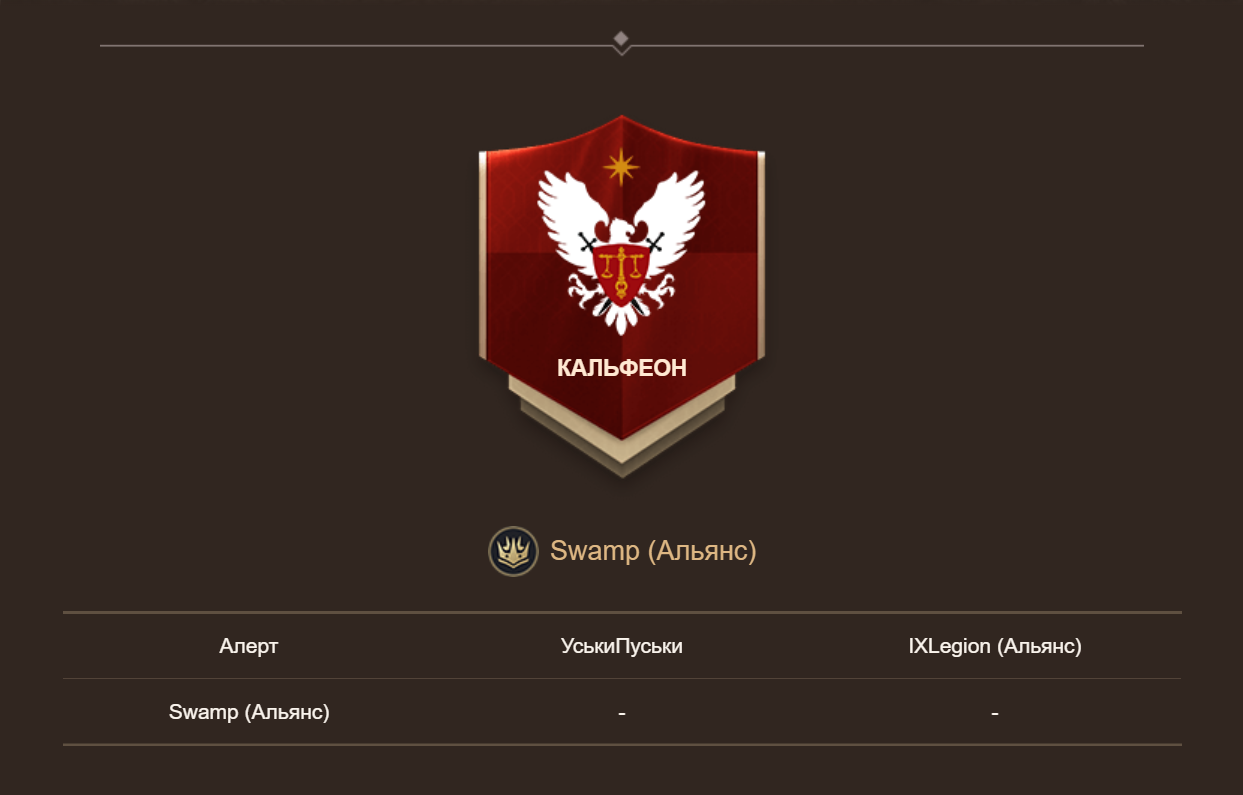Click the diamond marker on the top divider
Viewport: 1243px width, 795px height.
(621, 39)
